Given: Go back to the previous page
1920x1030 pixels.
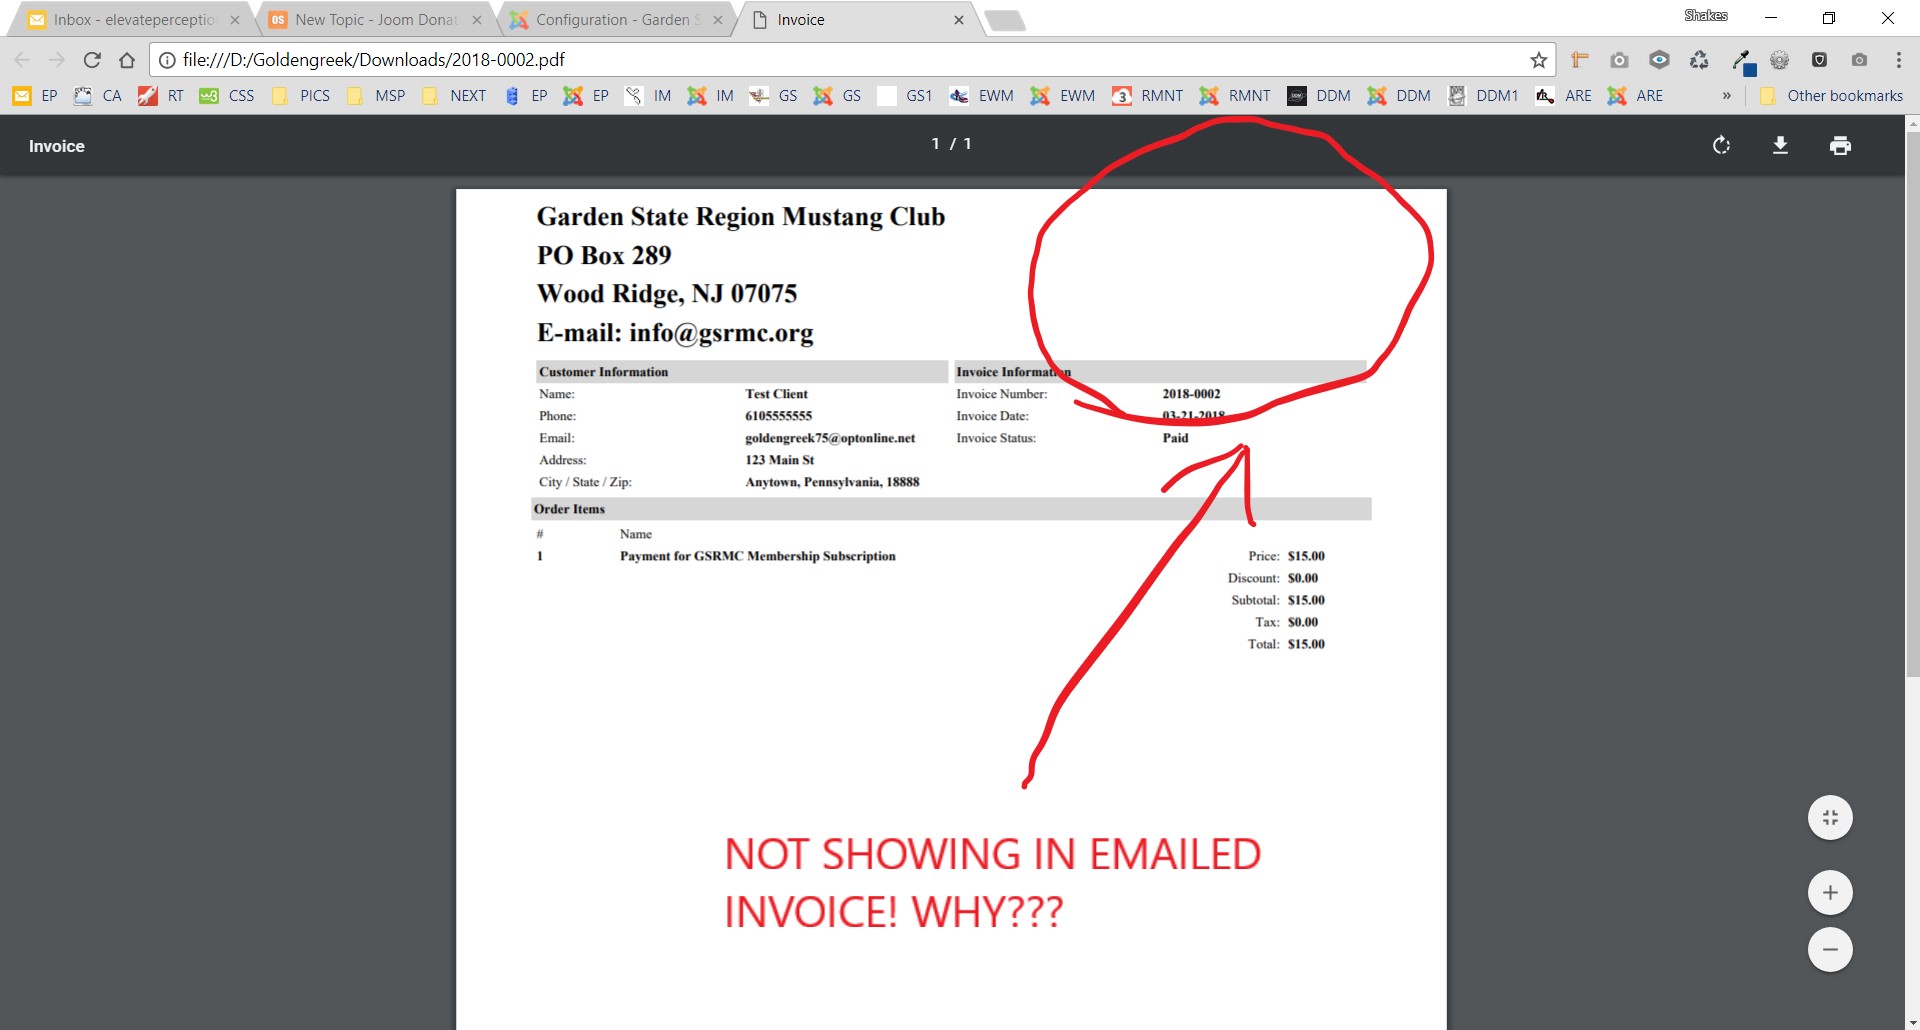Looking at the screenshot, I should (x=23, y=60).
